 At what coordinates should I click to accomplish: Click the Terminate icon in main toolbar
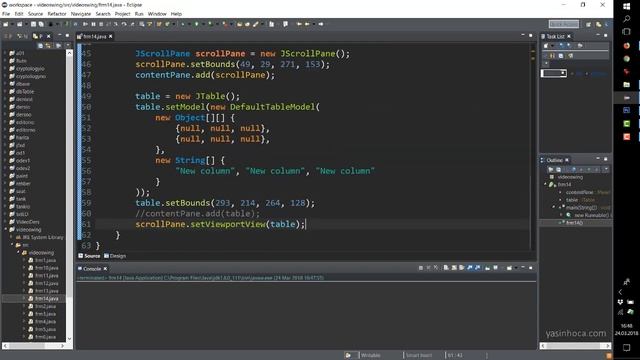tap(101, 24)
